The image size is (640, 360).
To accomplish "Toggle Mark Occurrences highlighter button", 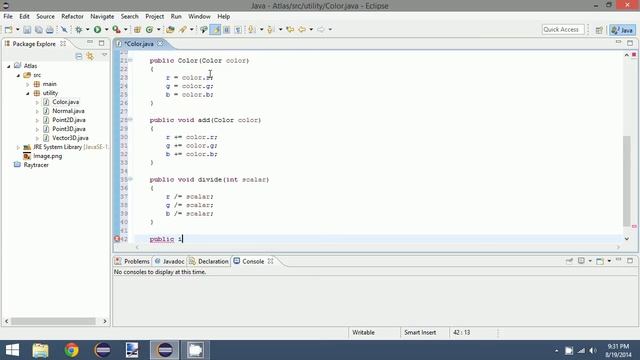I will [x=215, y=29].
